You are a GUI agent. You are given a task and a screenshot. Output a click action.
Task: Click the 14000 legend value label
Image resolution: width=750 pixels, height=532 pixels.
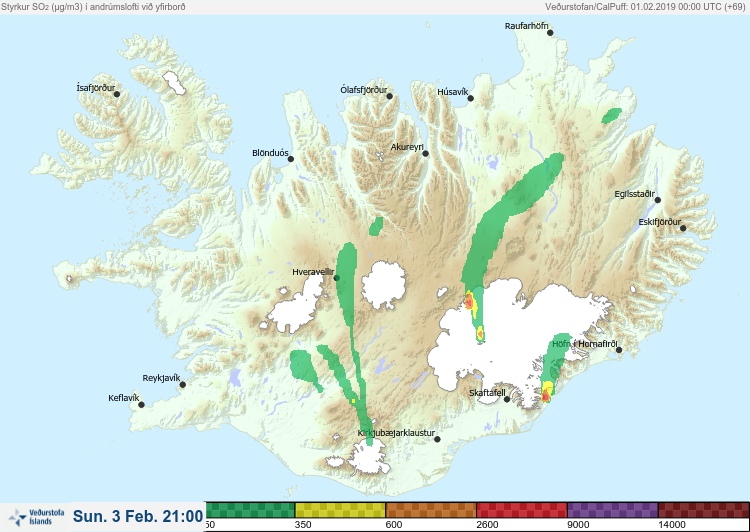coord(672,525)
